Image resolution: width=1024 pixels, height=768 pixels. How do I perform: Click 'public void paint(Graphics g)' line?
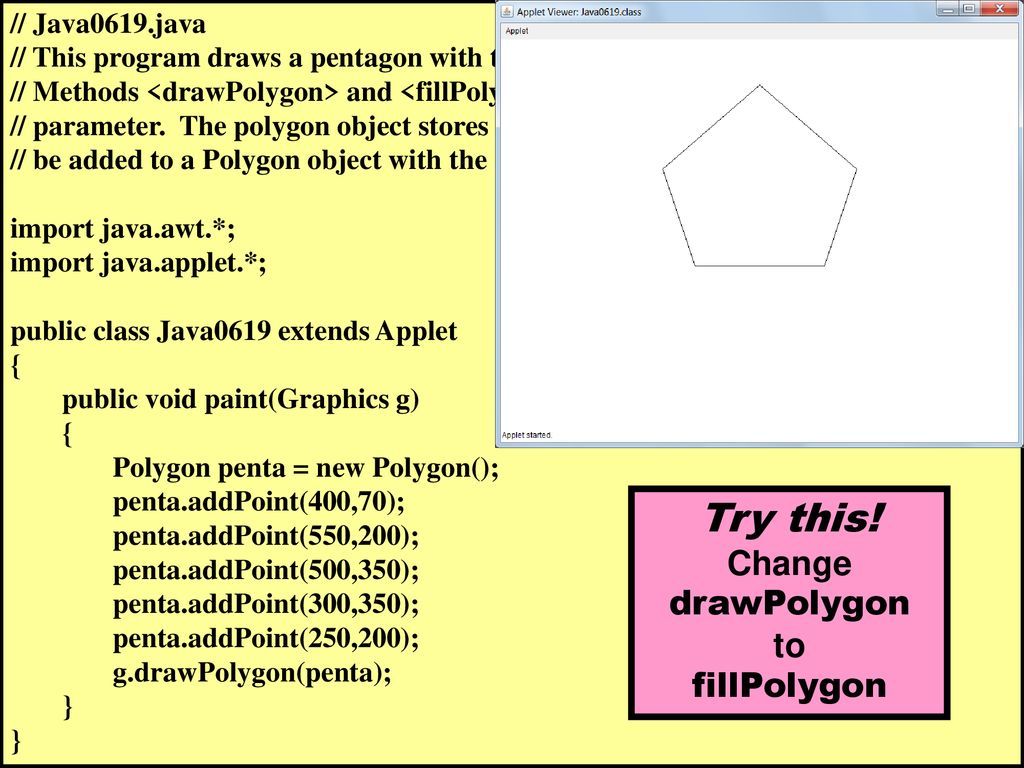(240, 400)
